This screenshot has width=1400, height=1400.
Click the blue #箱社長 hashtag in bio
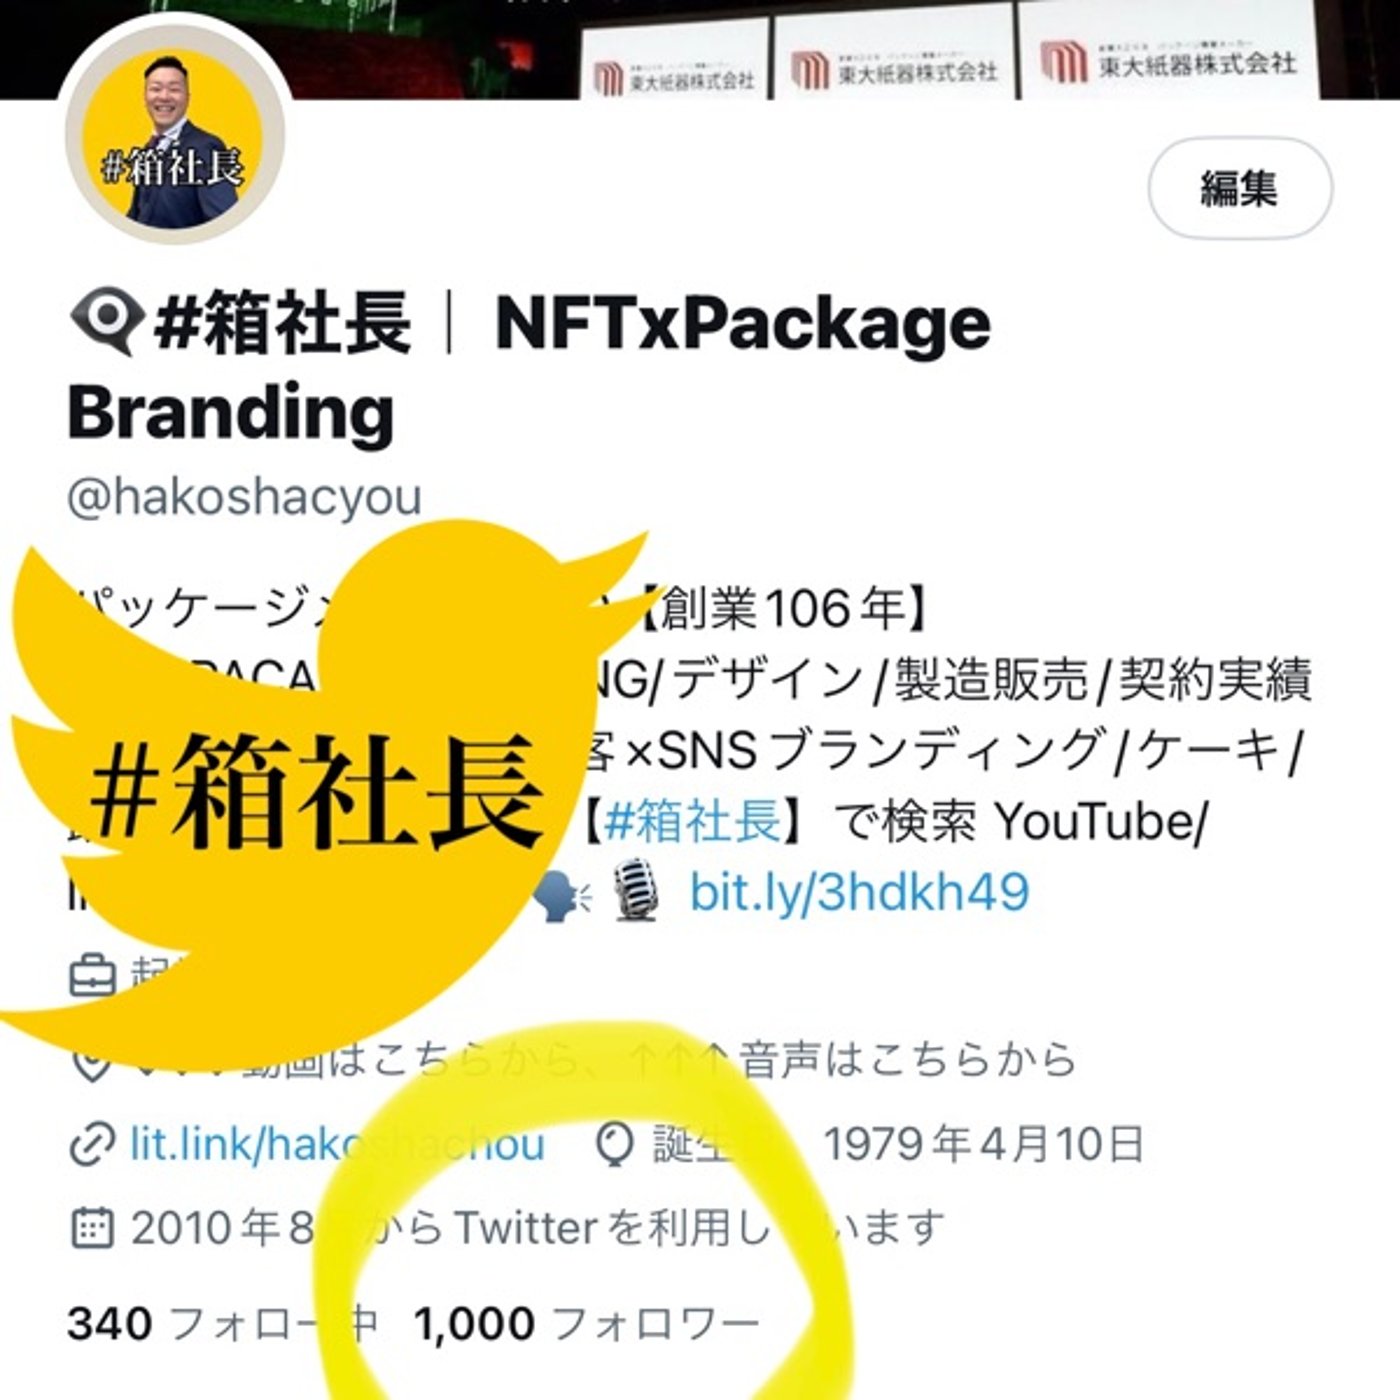click(693, 821)
